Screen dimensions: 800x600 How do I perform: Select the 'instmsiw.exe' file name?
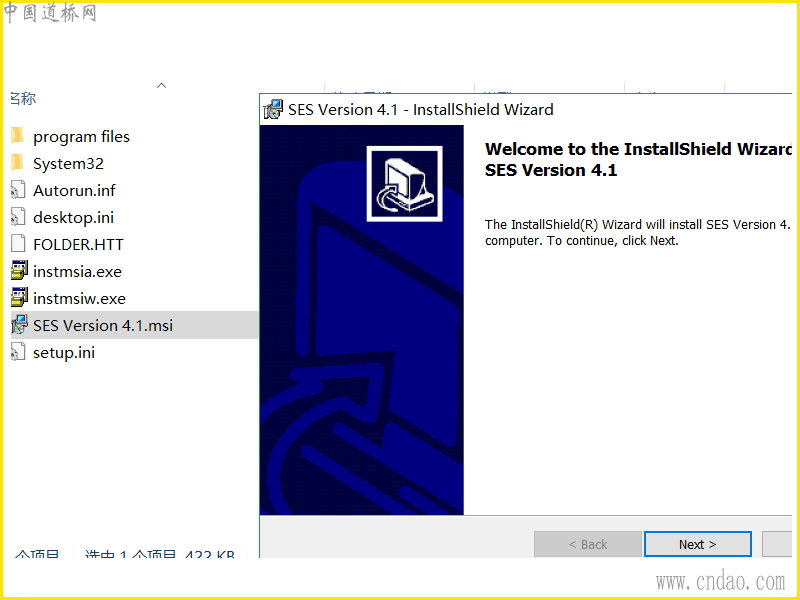(79, 298)
